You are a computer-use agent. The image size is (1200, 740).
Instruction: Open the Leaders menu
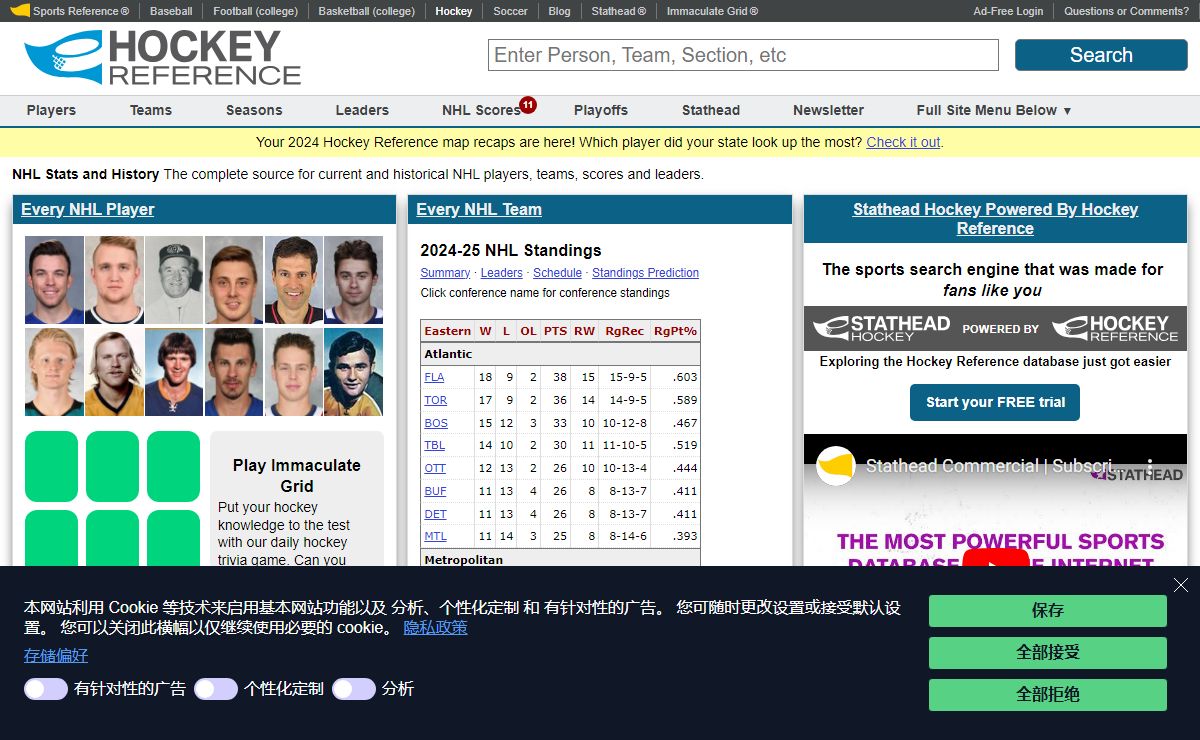point(362,110)
